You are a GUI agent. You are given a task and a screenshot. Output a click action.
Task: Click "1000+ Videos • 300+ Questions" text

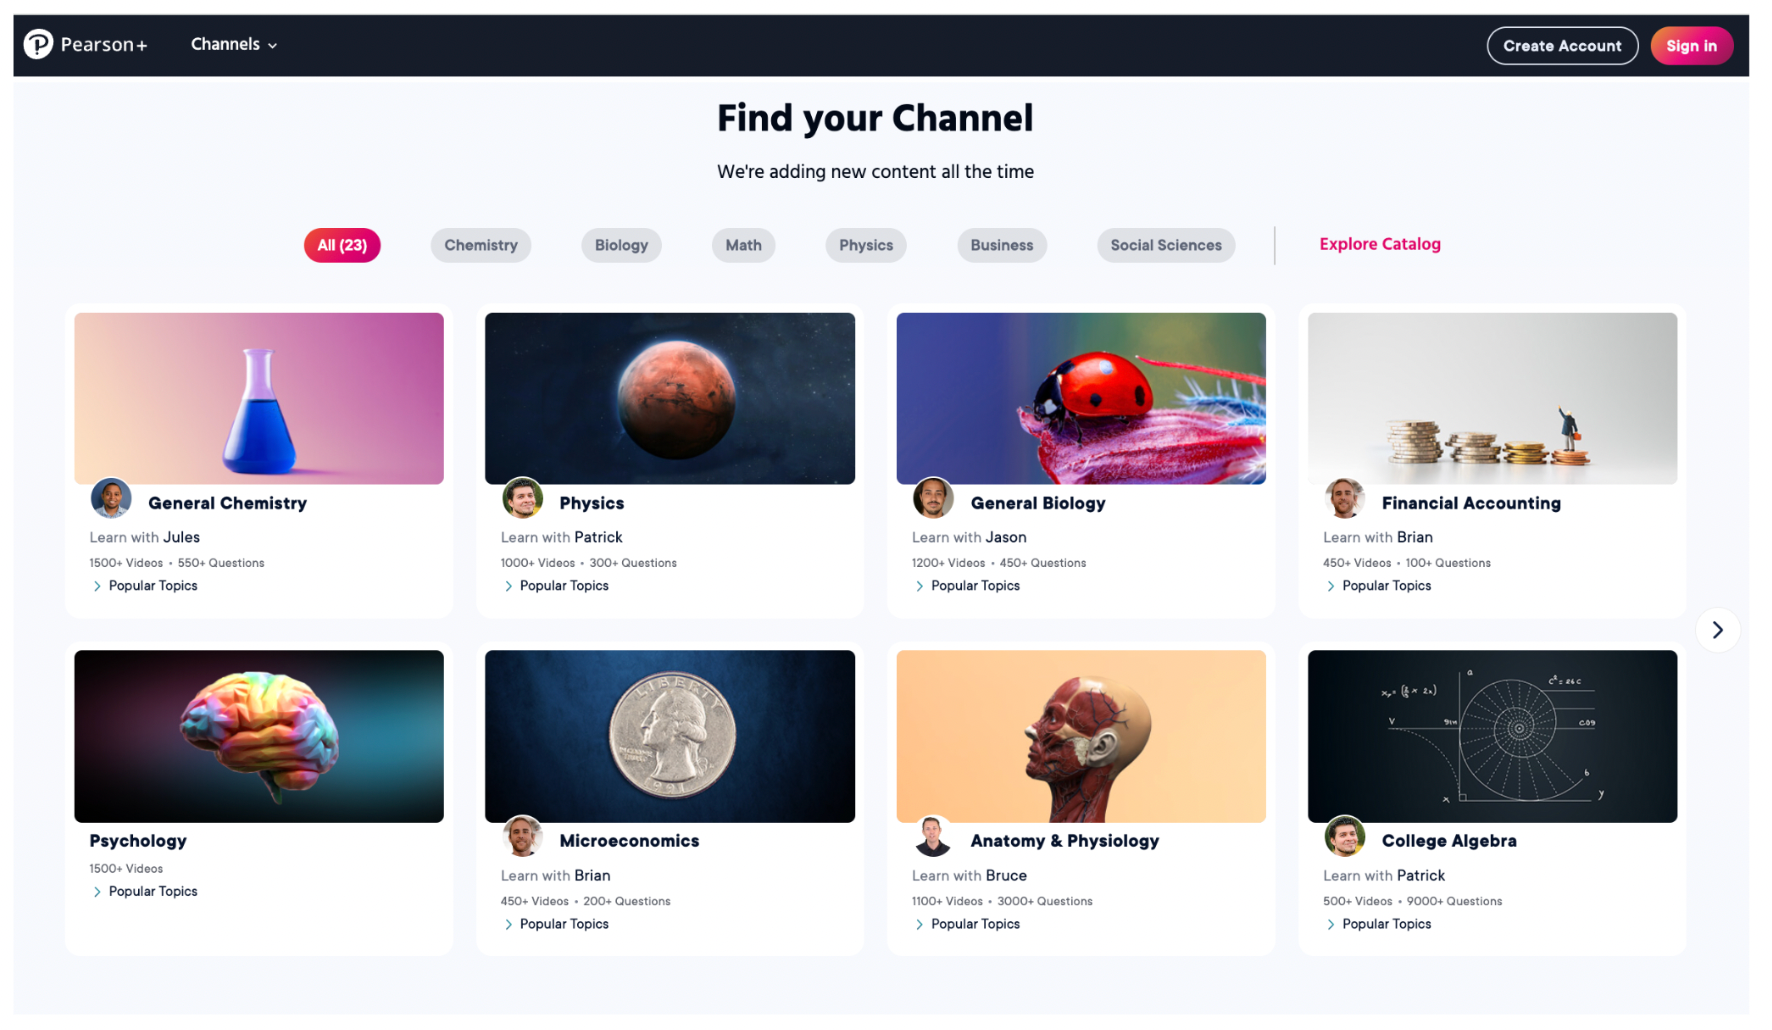[589, 563]
